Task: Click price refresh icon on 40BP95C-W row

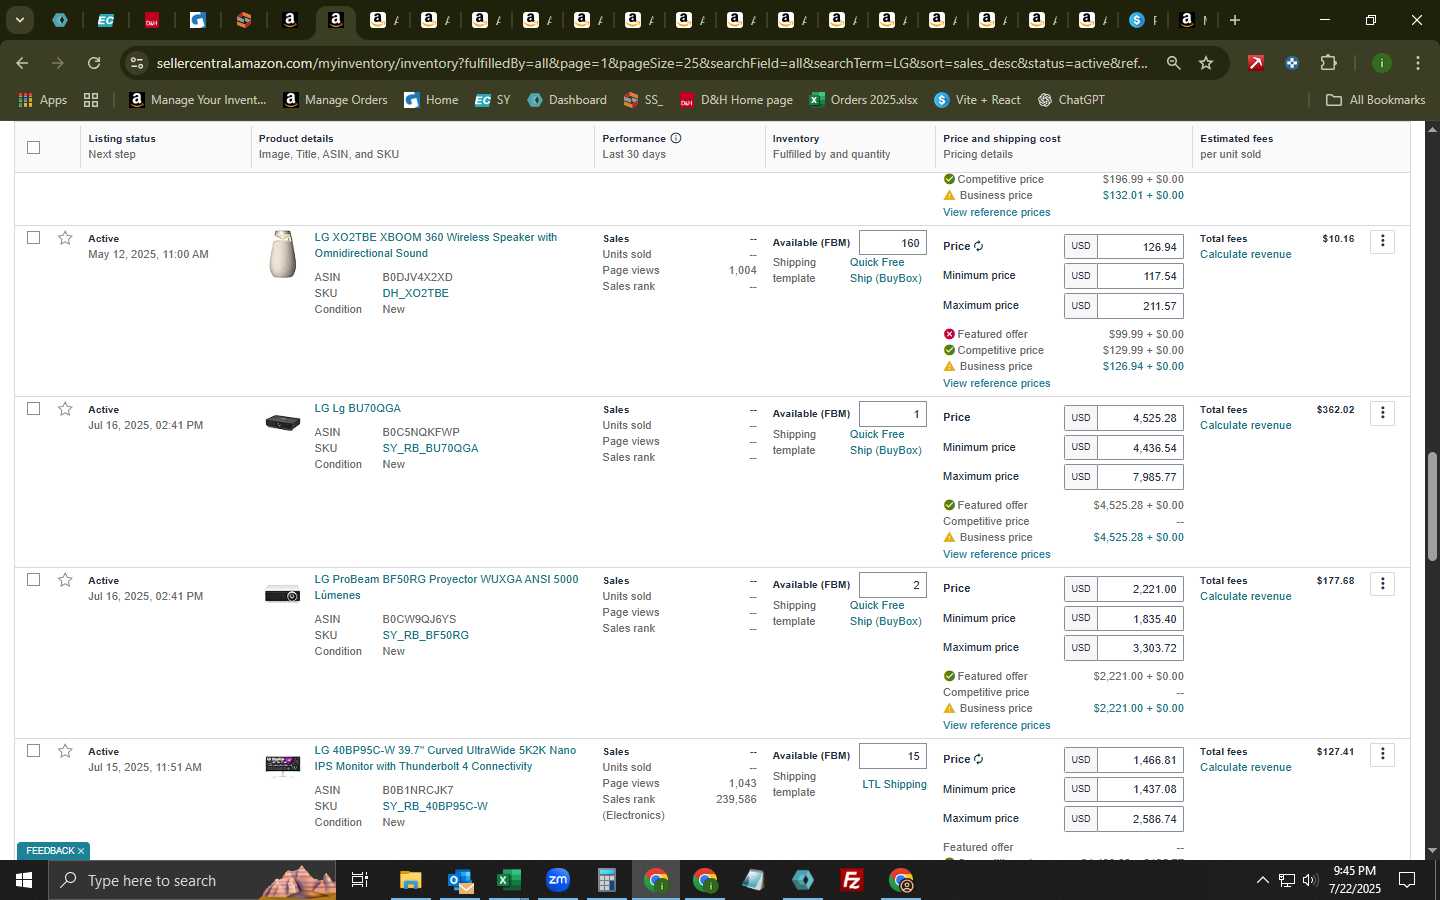Action: pyautogui.click(x=979, y=759)
